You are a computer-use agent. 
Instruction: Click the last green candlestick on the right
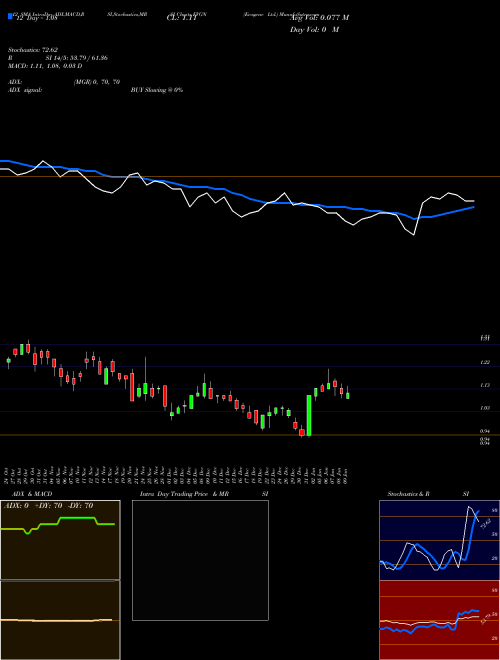coord(348,394)
